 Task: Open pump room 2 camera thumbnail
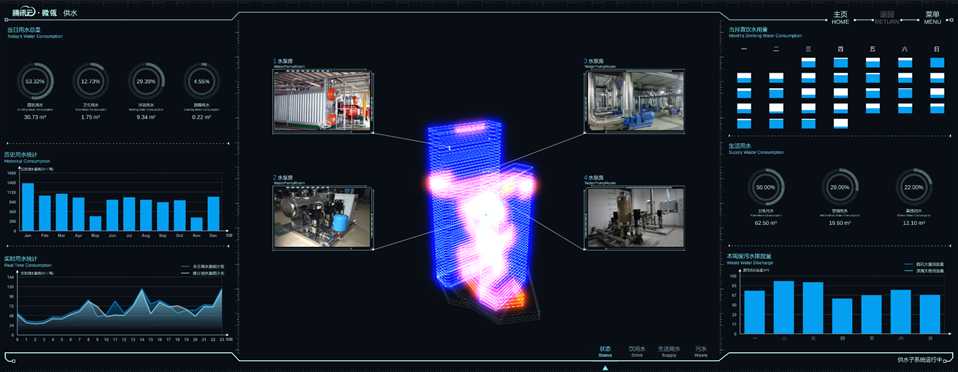coord(322,217)
